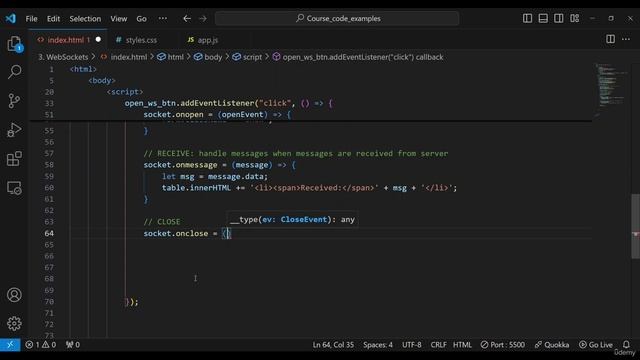
Task: Click Ln 64, Col 35 to go to line
Action: [x=333, y=345]
